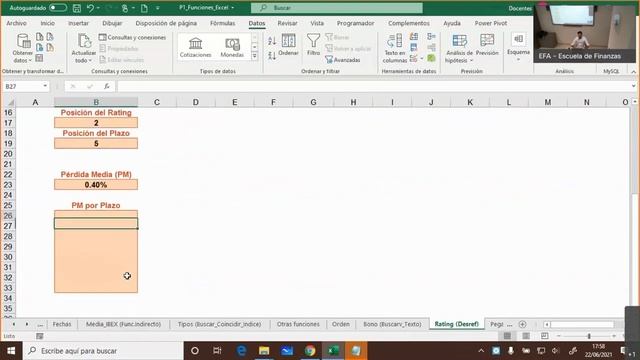The width and height of the screenshot is (640, 360).
Task: Open the Tipos (Buscar_Coincidir_Indice) sheet tab
Action: (219, 324)
